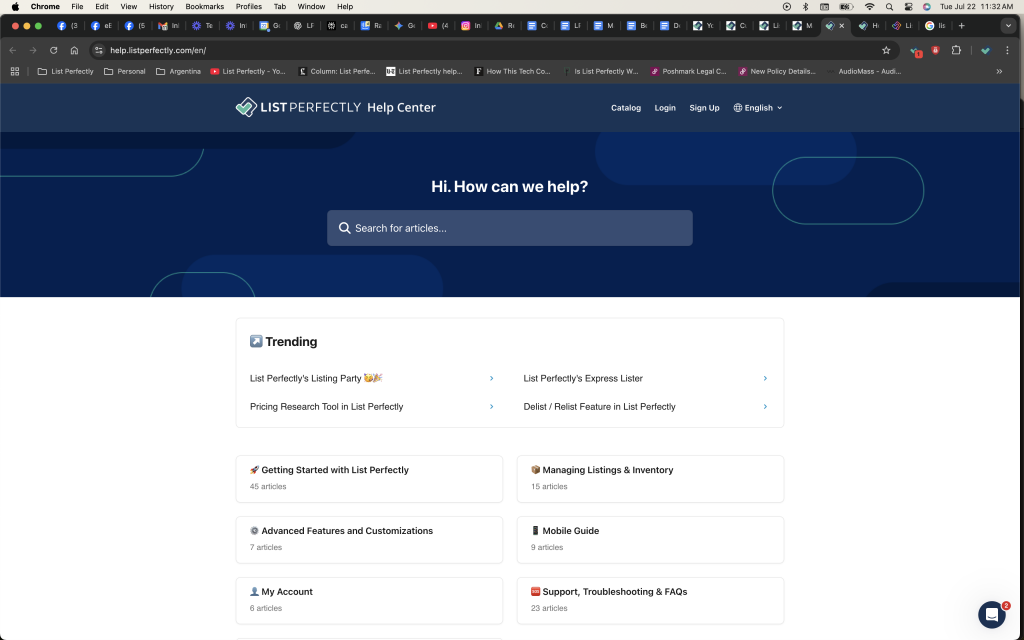Open the List Perfectly bookmarks folder
Screen dimensions: 1024x640
[65, 71]
